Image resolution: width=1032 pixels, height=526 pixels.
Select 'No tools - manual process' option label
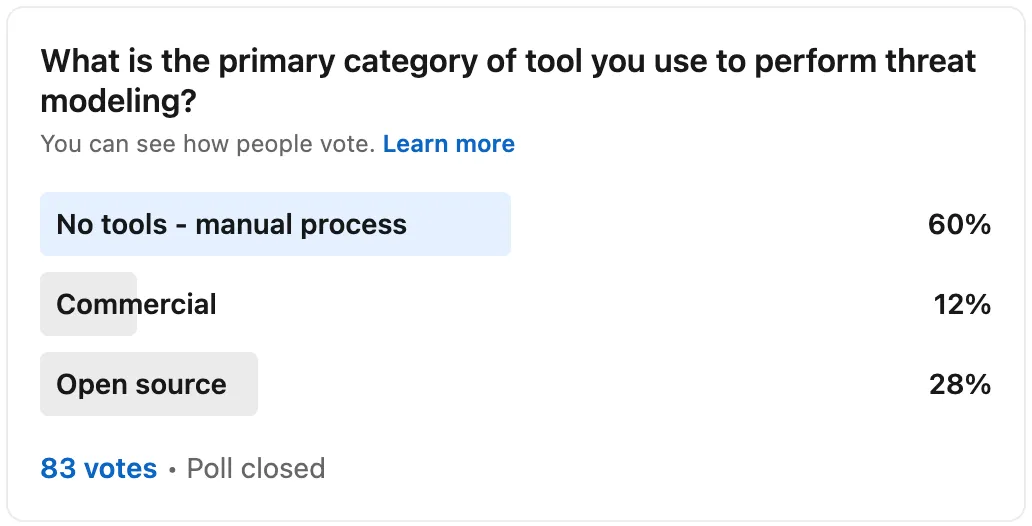click(232, 224)
